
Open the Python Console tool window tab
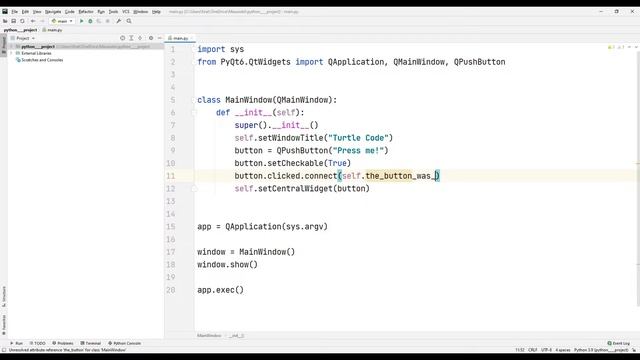click(124, 343)
